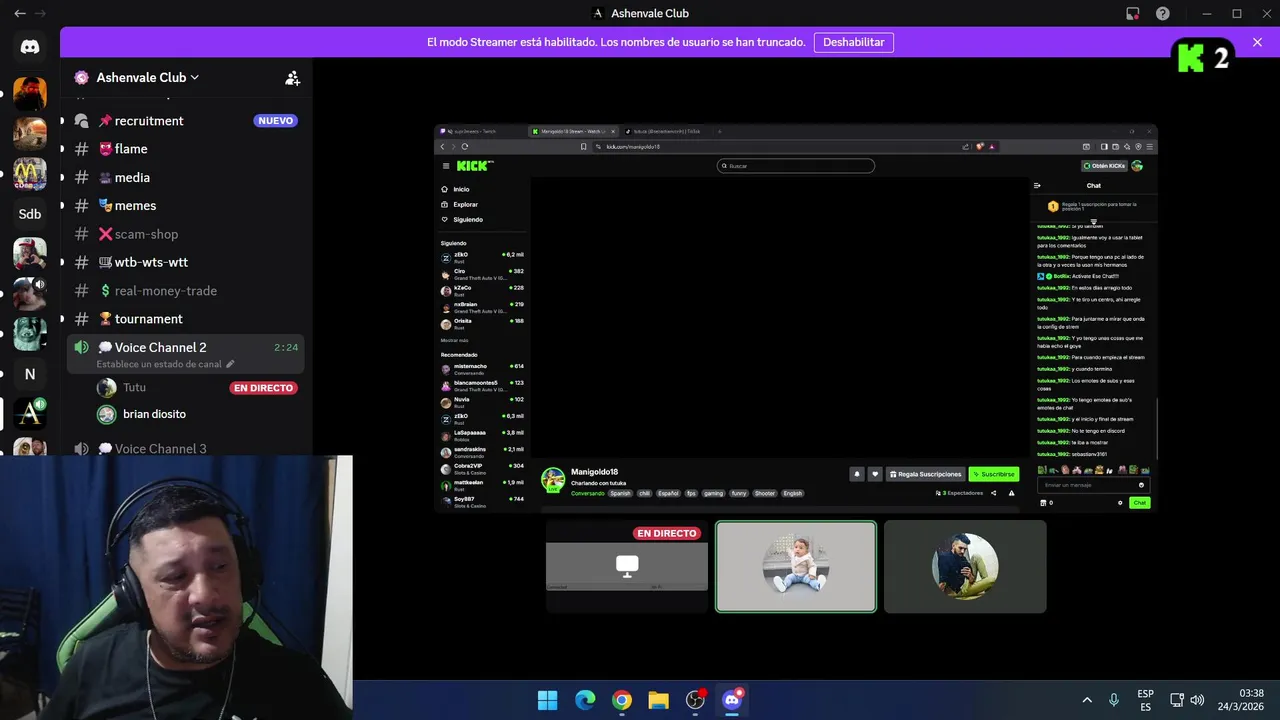Click the microphone icon in system tray

1114,700
